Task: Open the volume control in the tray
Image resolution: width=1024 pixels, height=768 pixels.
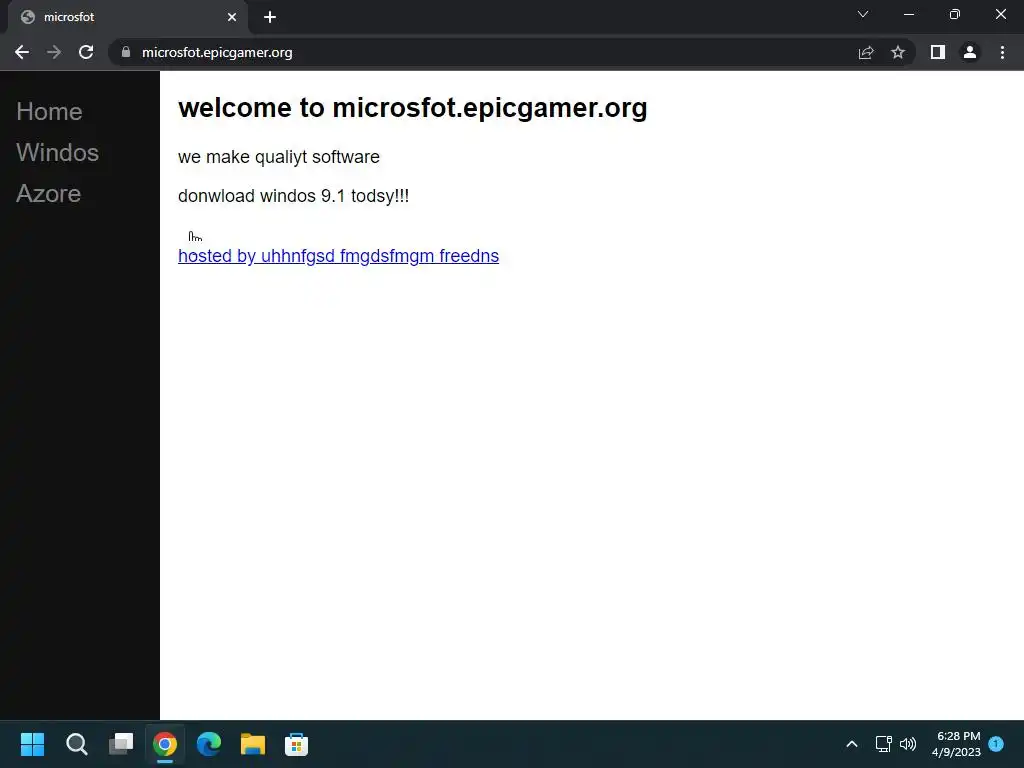Action: [908, 744]
